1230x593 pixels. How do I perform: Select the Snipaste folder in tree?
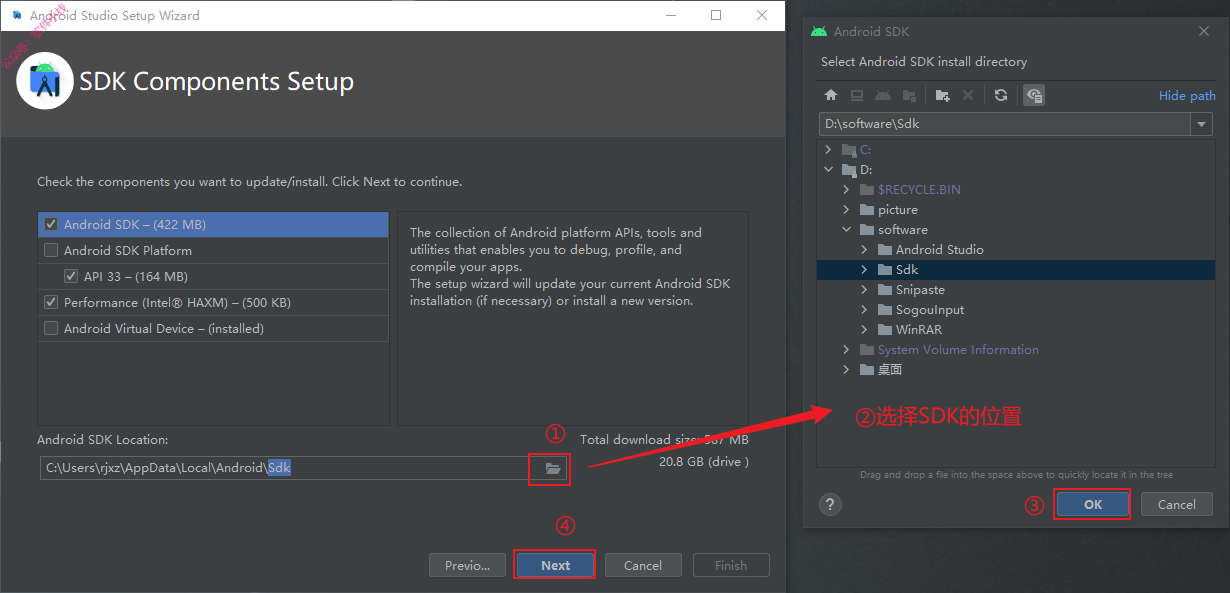click(x=1014, y=290)
